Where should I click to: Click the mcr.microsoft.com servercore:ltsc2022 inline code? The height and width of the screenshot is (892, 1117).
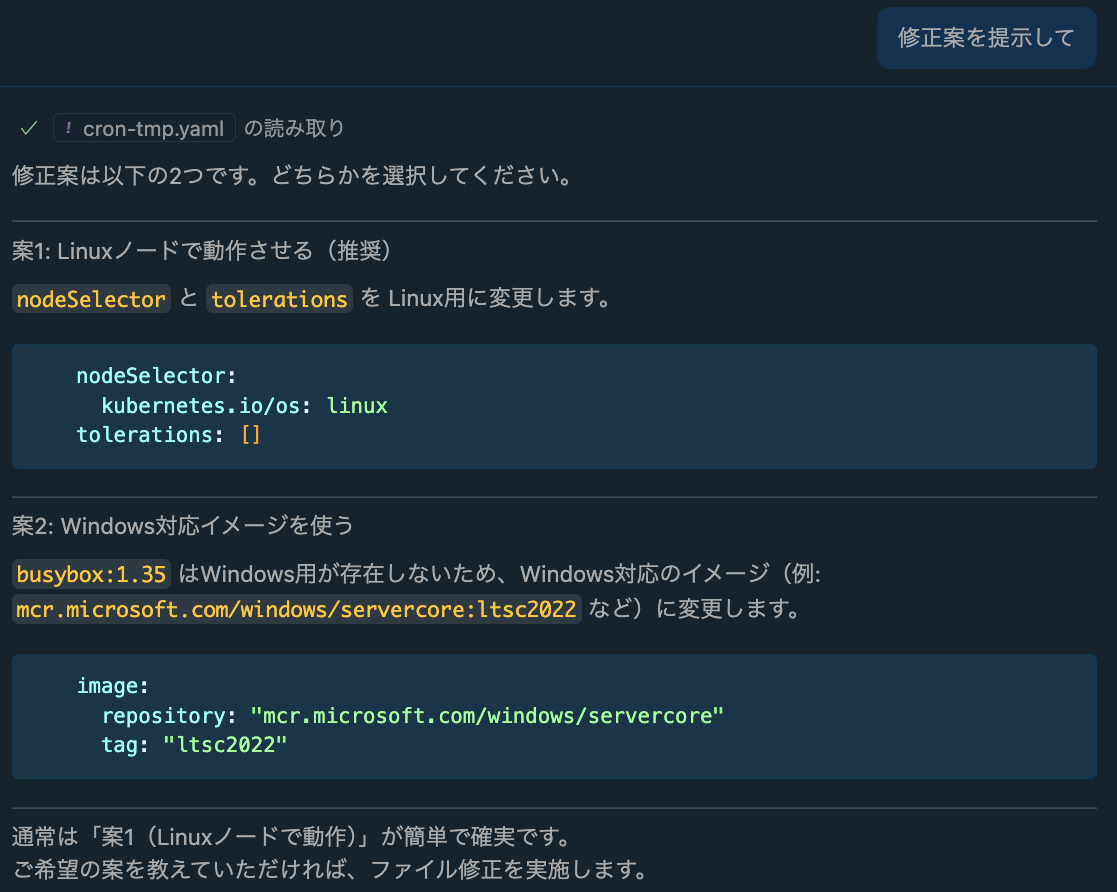(x=296, y=609)
